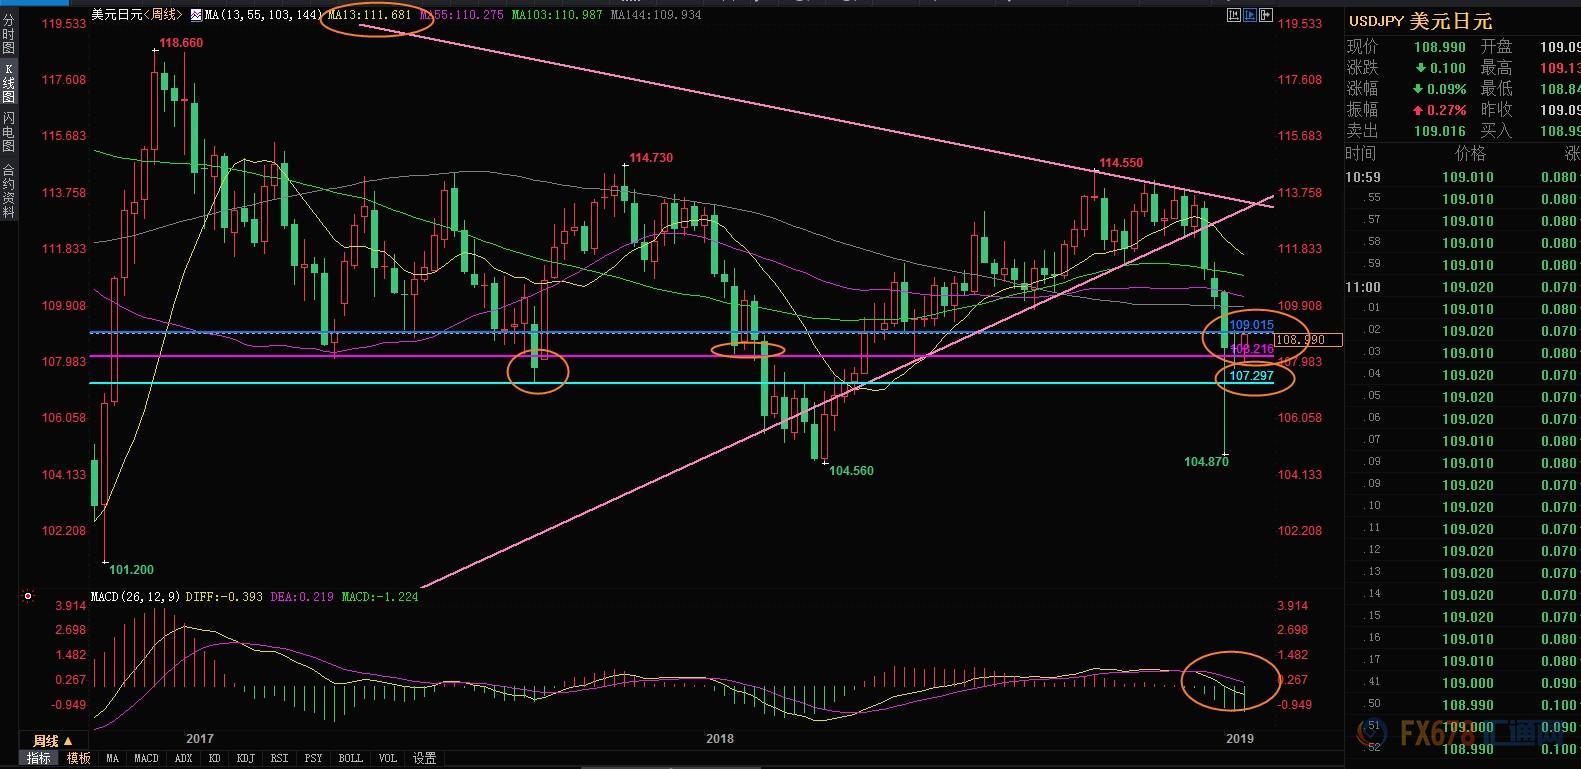Select the RSI indicator button
Viewport: 1581px width, 769px height.
click(x=280, y=759)
